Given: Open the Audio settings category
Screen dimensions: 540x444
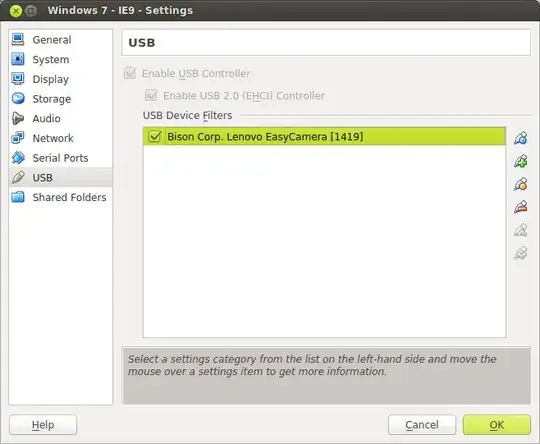Looking at the screenshot, I should click(61, 118).
